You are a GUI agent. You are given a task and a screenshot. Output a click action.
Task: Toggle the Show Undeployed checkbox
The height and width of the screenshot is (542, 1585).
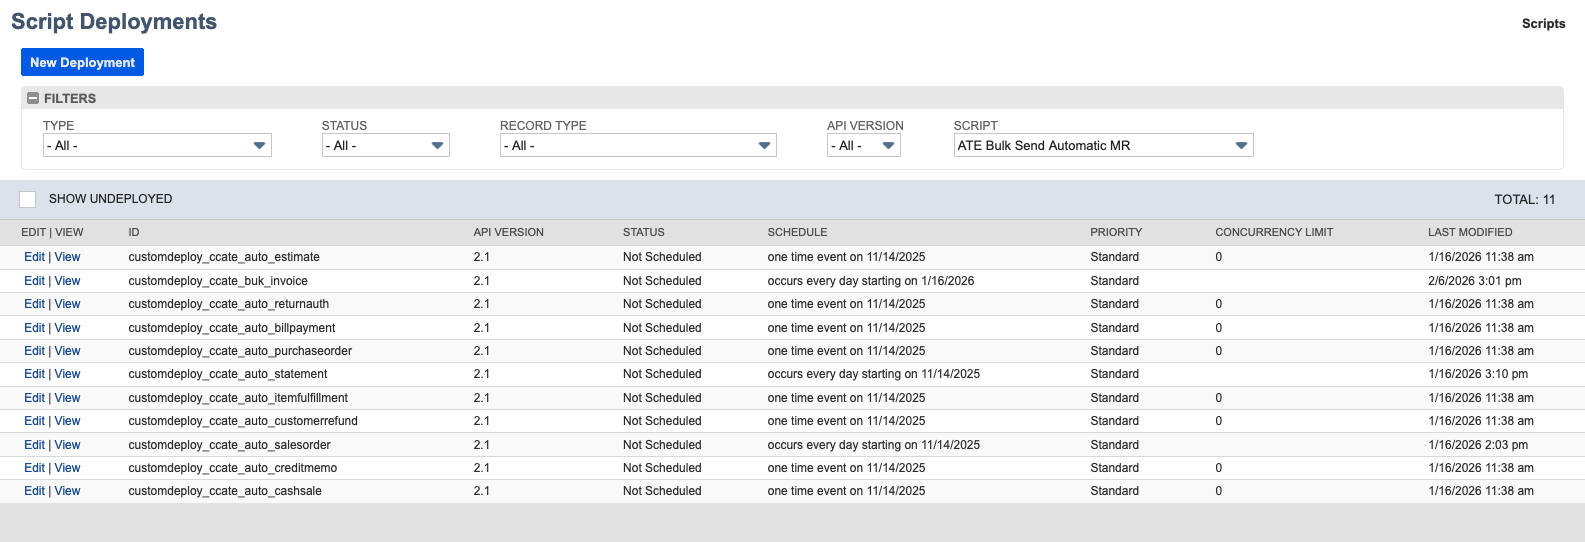click(x=28, y=199)
